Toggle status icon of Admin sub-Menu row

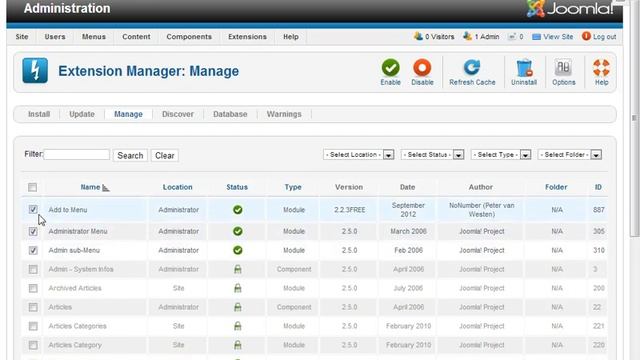coord(238,250)
